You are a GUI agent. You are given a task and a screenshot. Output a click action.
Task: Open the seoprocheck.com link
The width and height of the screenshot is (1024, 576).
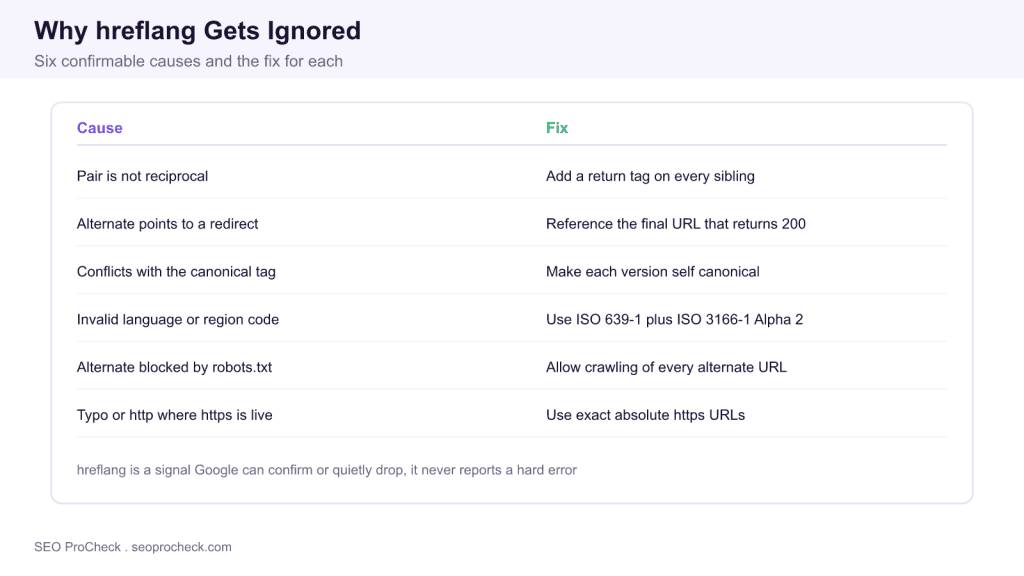[x=182, y=547]
